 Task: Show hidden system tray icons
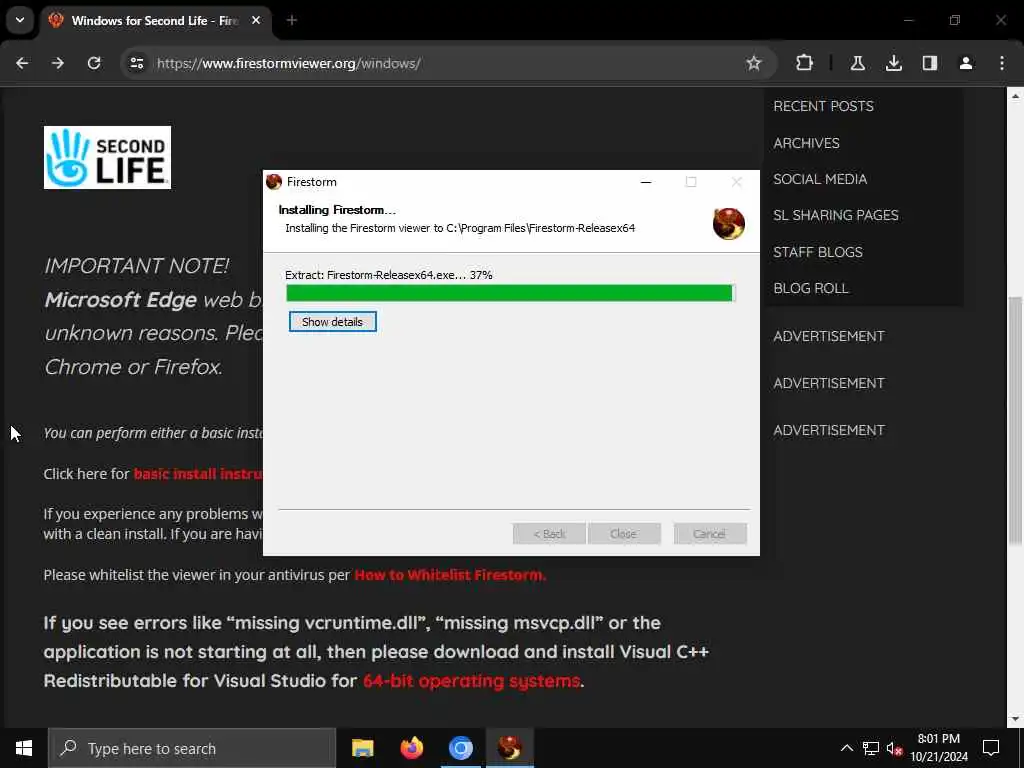pyautogui.click(x=846, y=748)
